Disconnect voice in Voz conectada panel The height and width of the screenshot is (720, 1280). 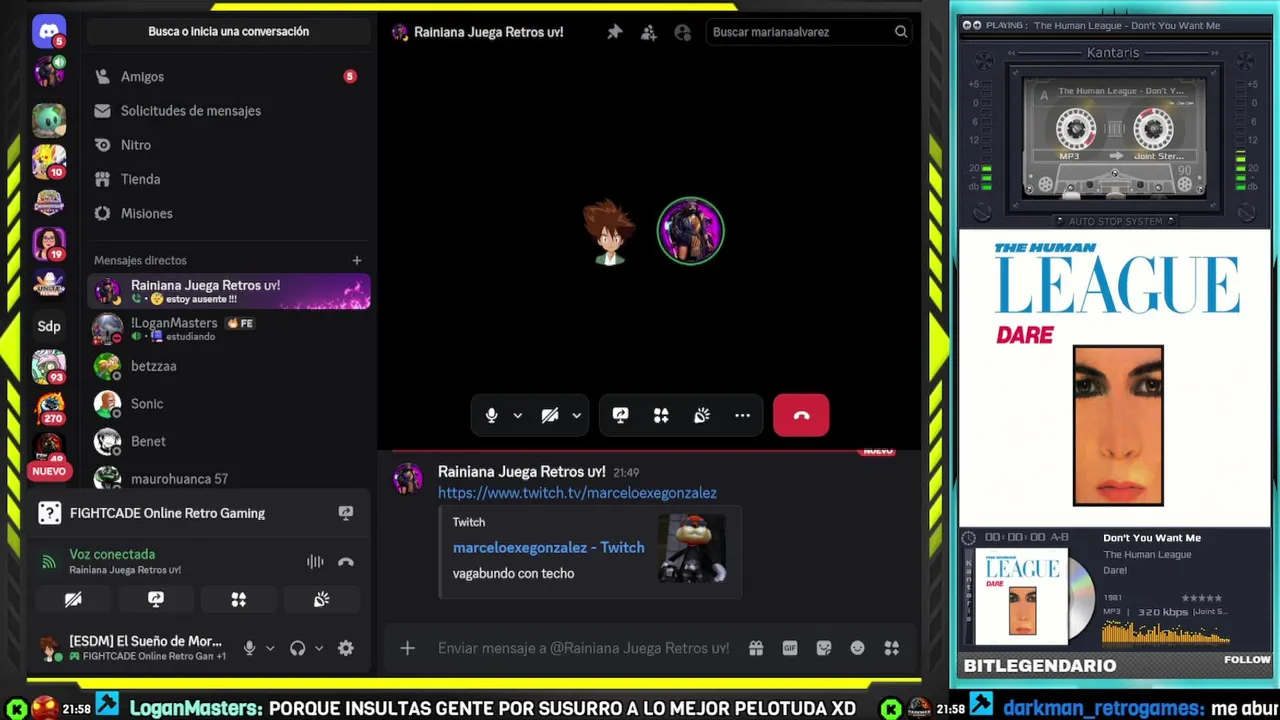(346, 562)
